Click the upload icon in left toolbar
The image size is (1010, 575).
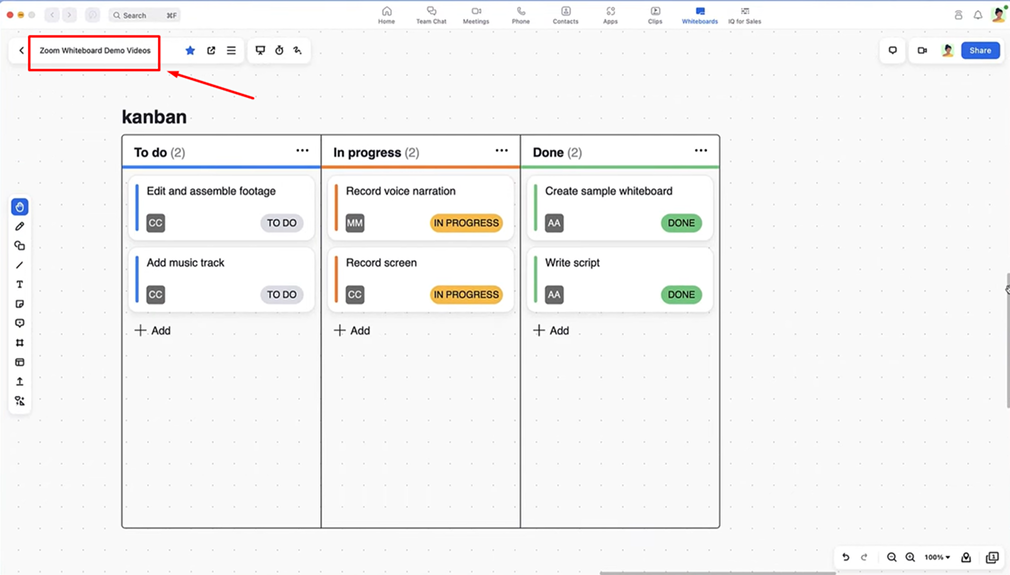pos(19,382)
